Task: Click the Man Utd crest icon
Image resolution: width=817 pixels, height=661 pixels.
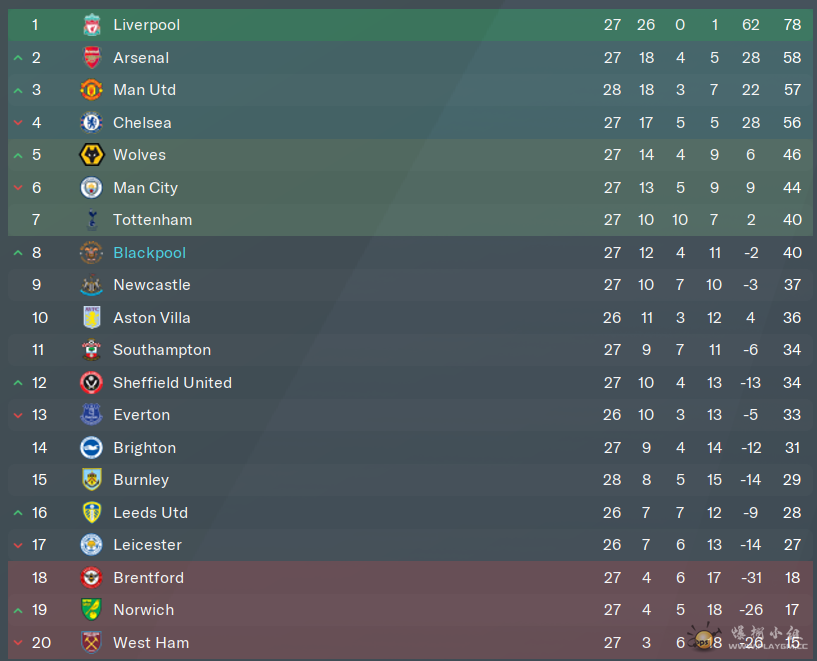Action: pos(92,90)
